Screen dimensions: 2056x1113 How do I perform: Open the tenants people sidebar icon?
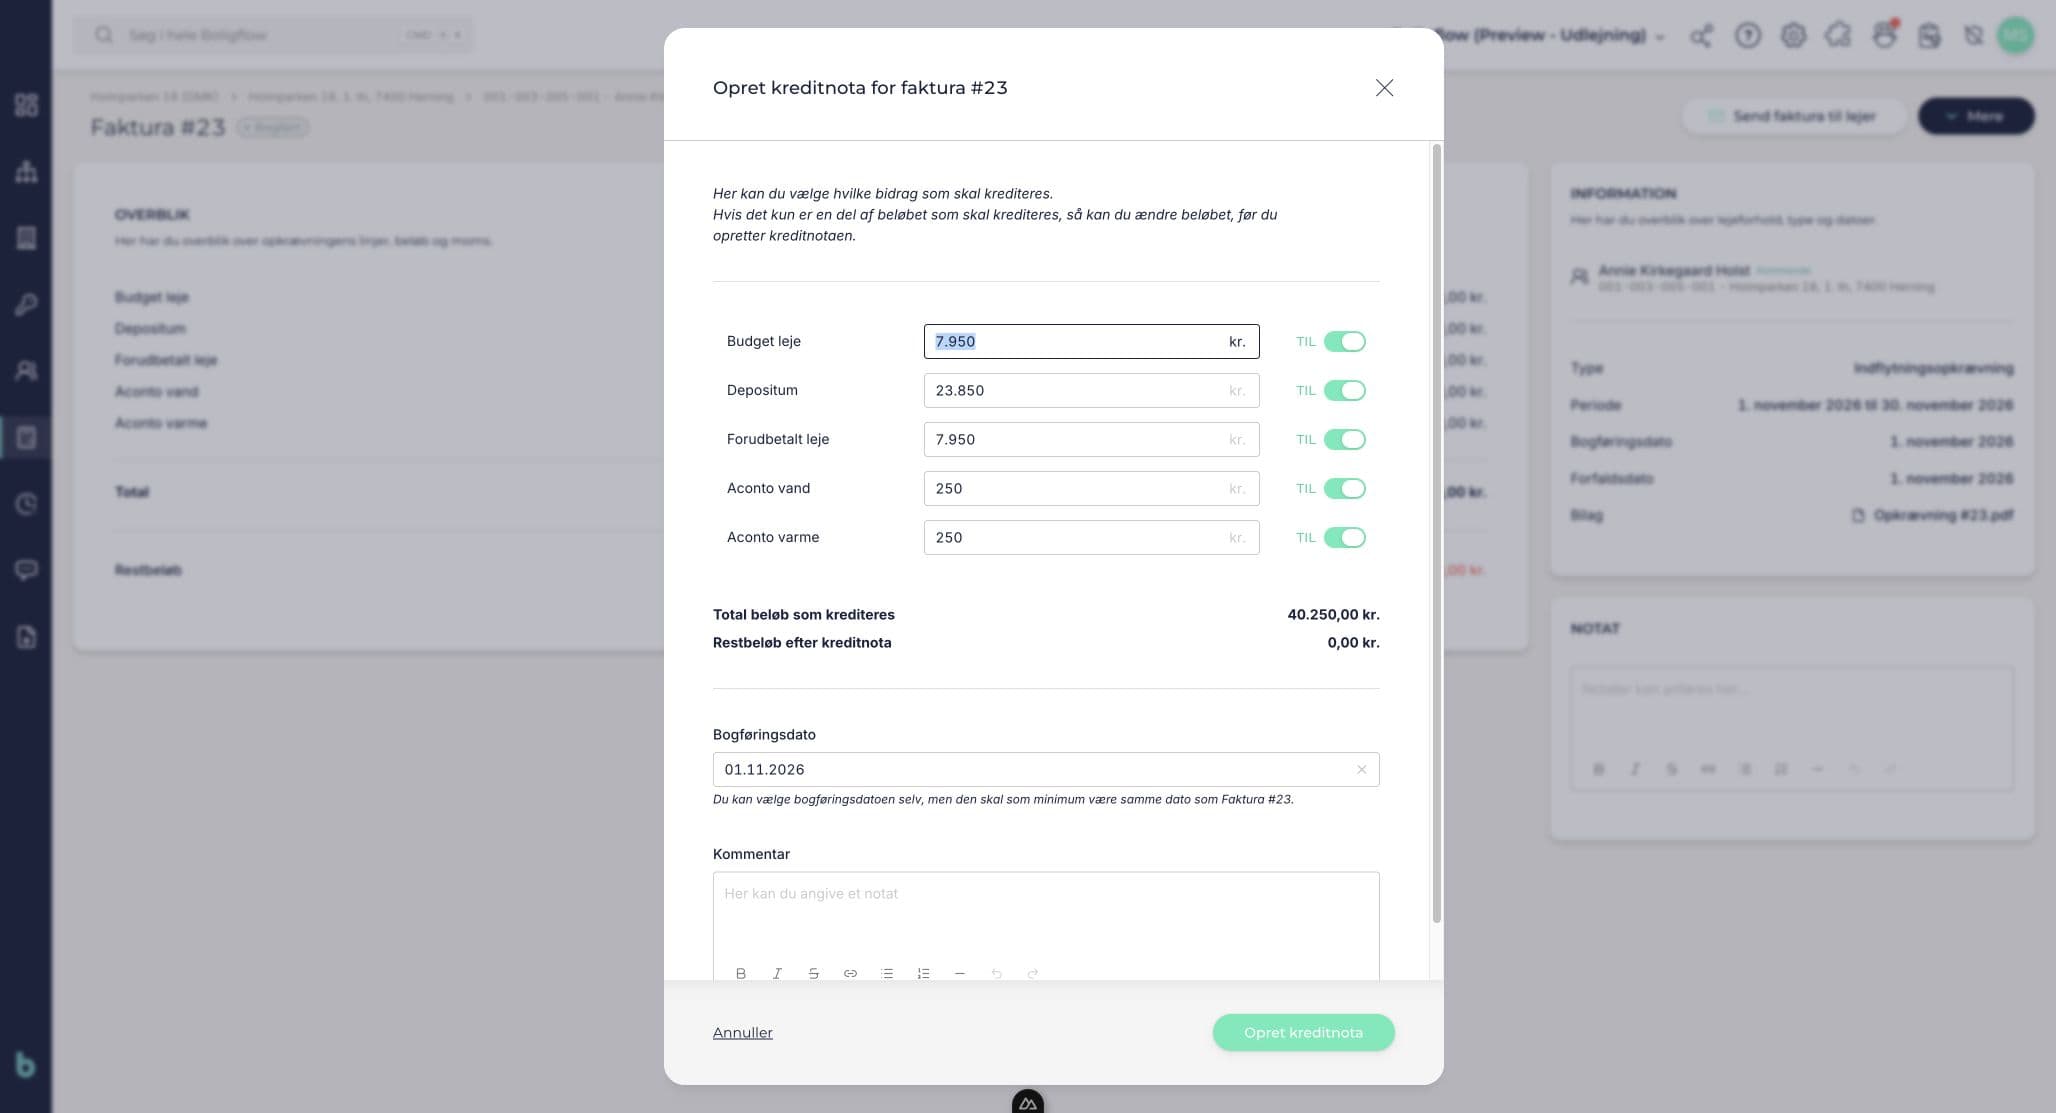pyautogui.click(x=26, y=371)
